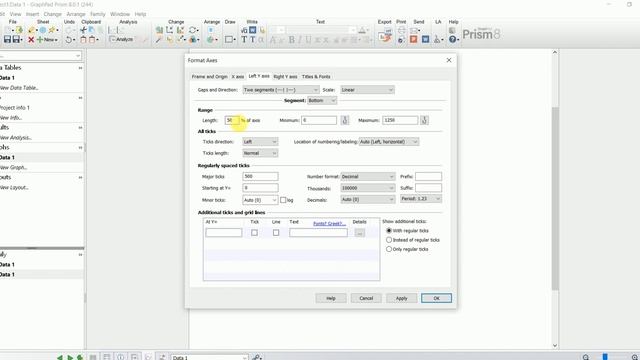Select 'With regular ticks' radio button
The width and height of the screenshot is (640, 360).
point(389,231)
